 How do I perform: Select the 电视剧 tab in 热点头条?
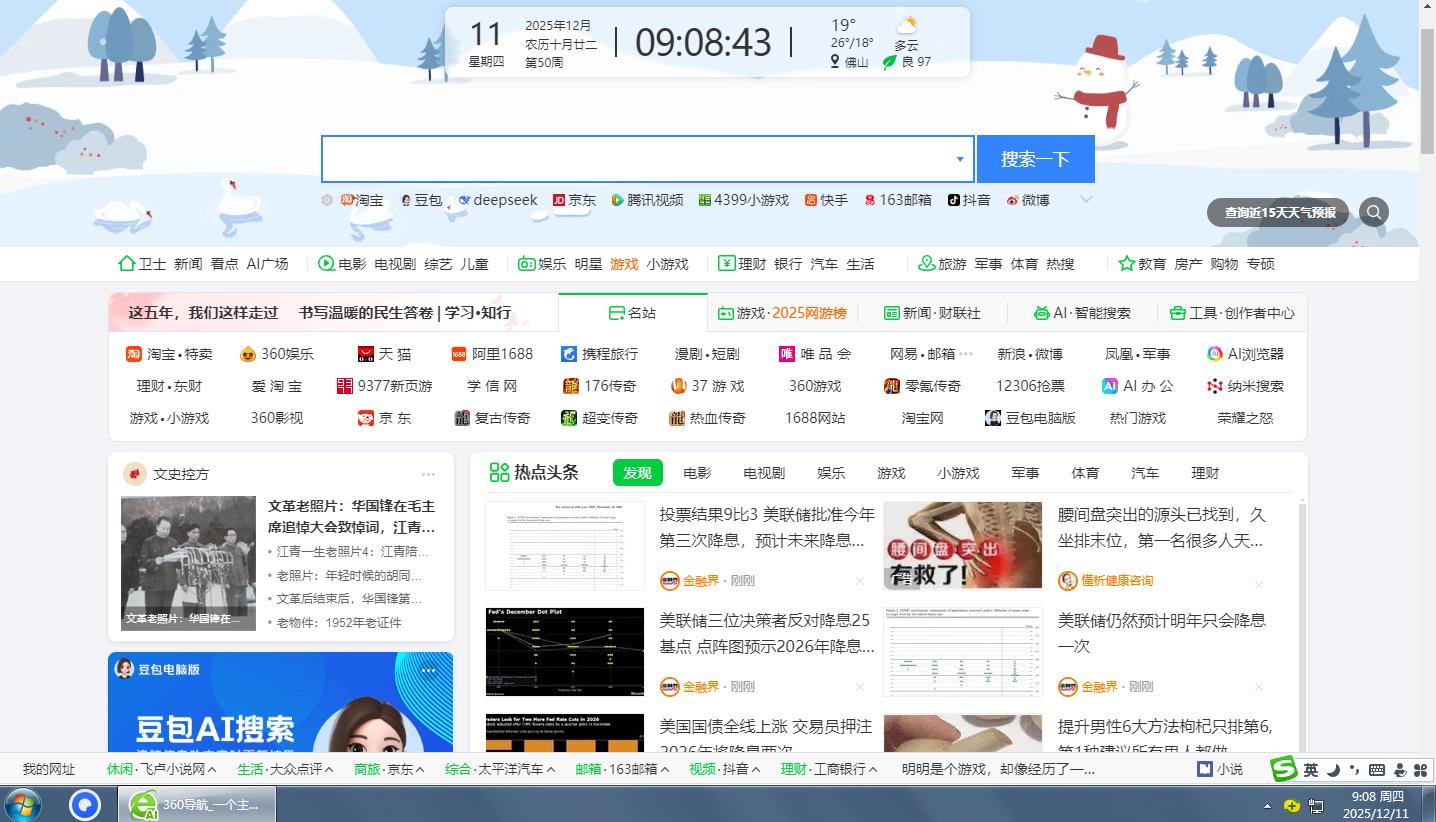tap(764, 473)
